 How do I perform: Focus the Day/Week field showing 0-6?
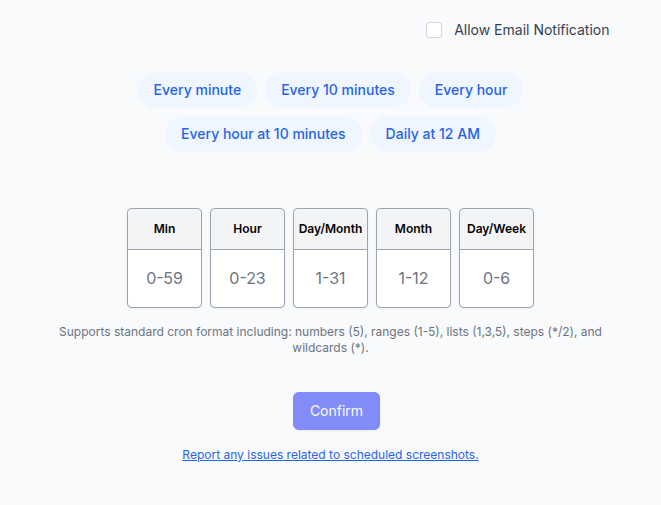pos(497,278)
